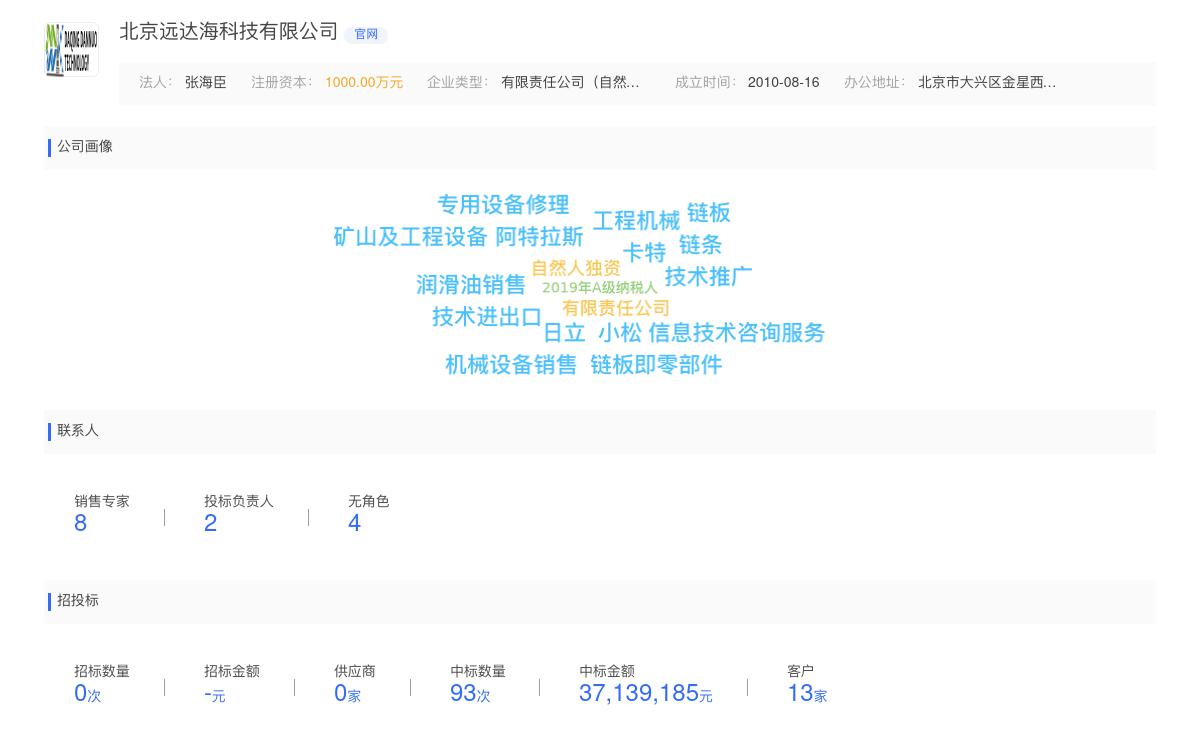Click word cloud tag 信息技术咨询服务
The height and width of the screenshot is (752, 1200).
(x=737, y=333)
